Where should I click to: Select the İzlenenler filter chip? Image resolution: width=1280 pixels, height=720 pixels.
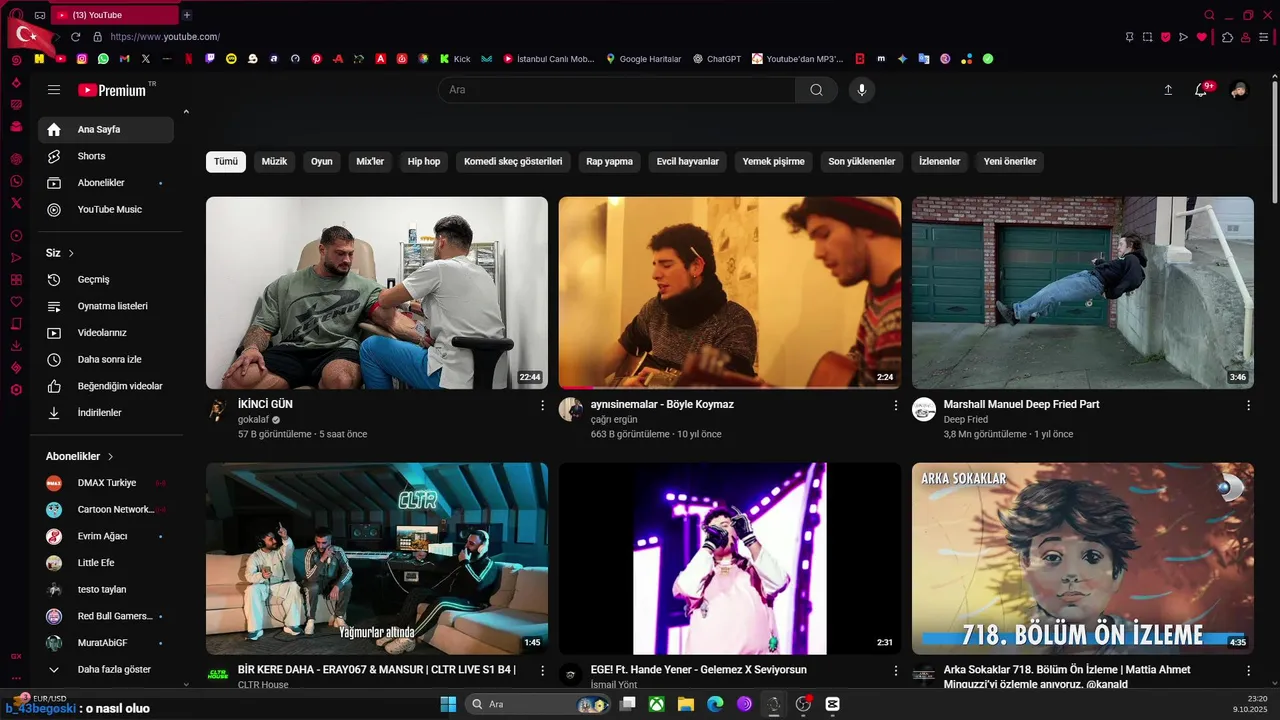pyautogui.click(x=939, y=161)
